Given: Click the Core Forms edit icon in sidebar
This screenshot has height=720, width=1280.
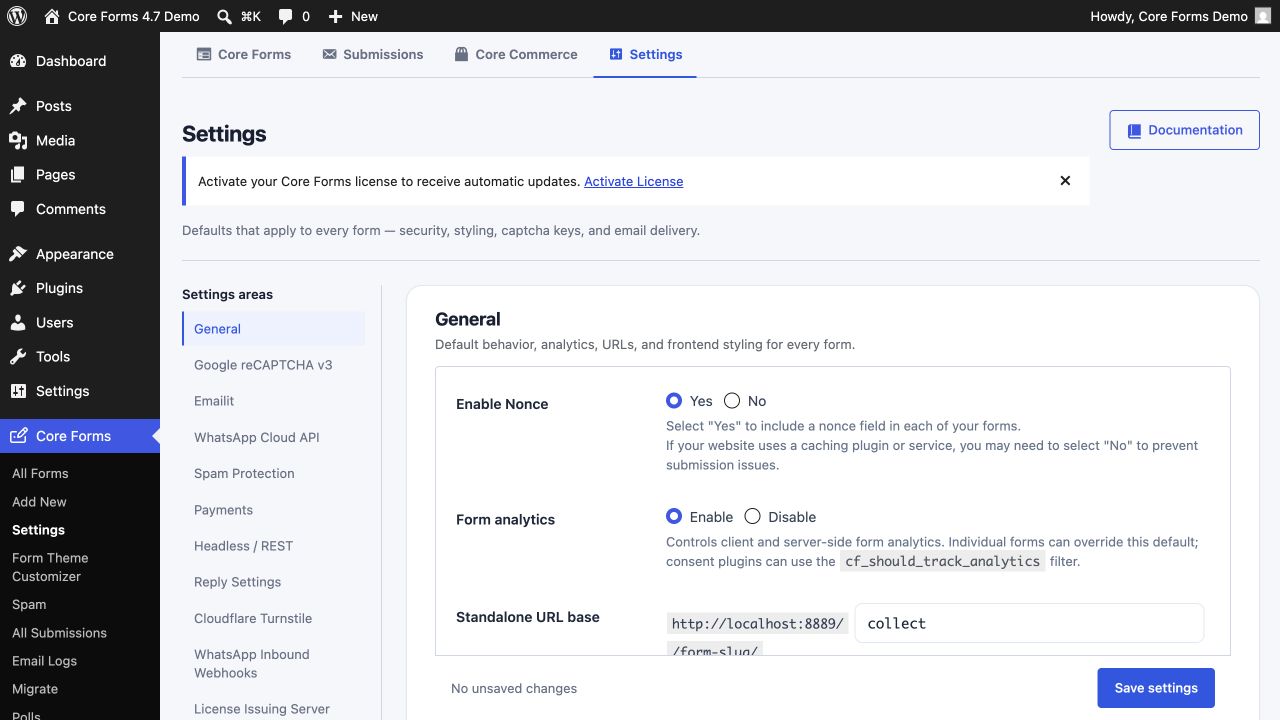Looking at the screenshot, I should point(18,436).
